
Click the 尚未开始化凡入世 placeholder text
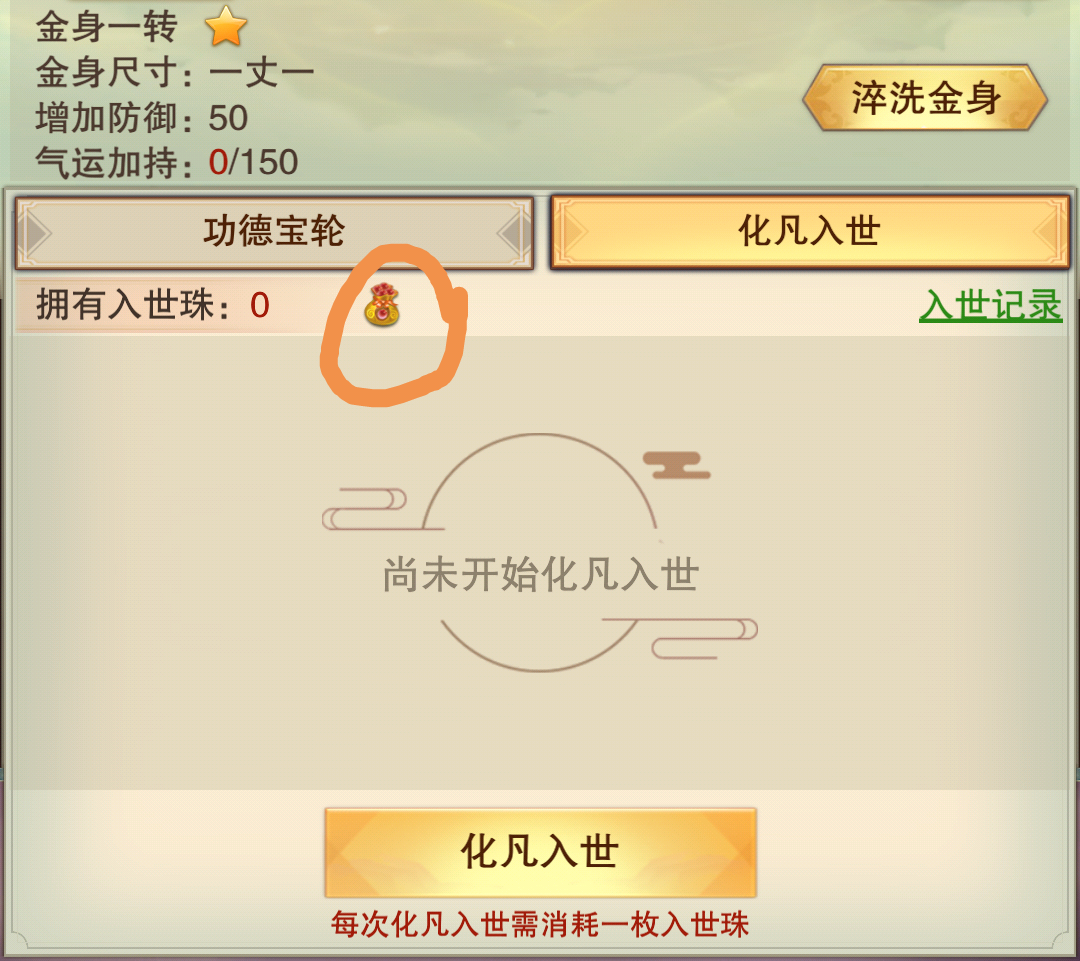click(541, 575)
